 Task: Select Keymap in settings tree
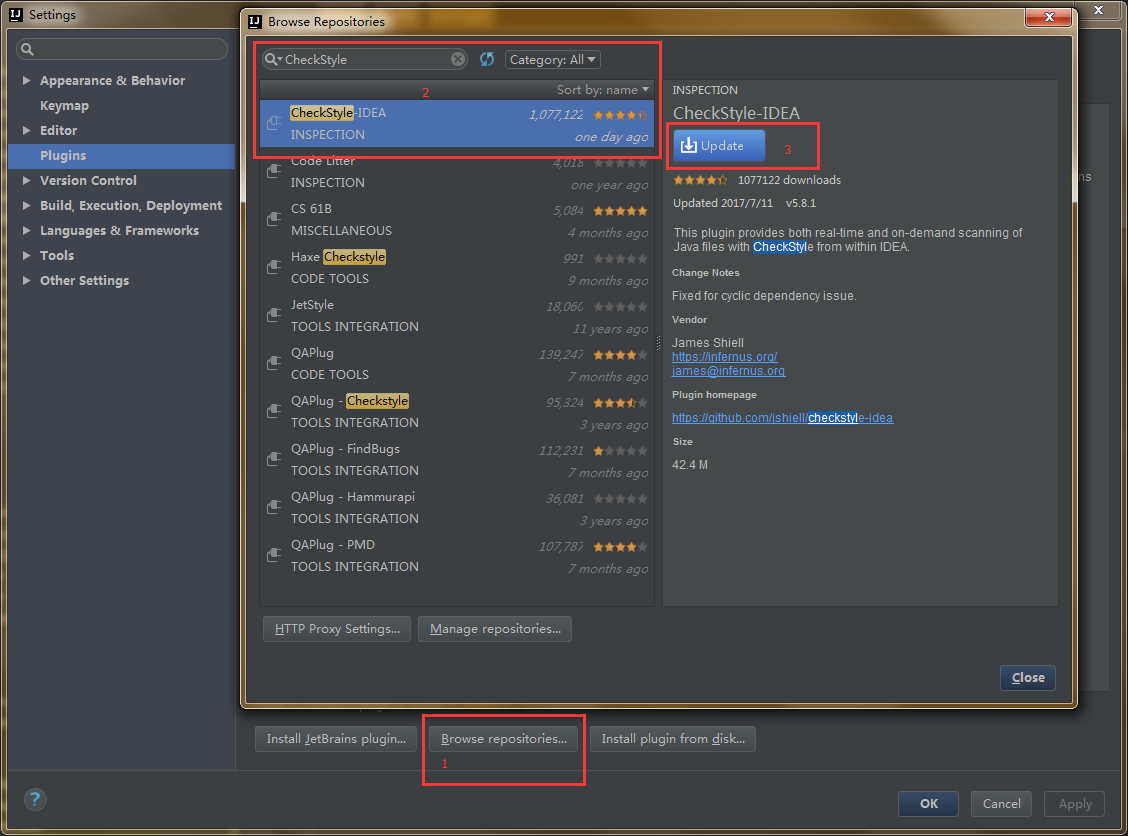(64, 106)
